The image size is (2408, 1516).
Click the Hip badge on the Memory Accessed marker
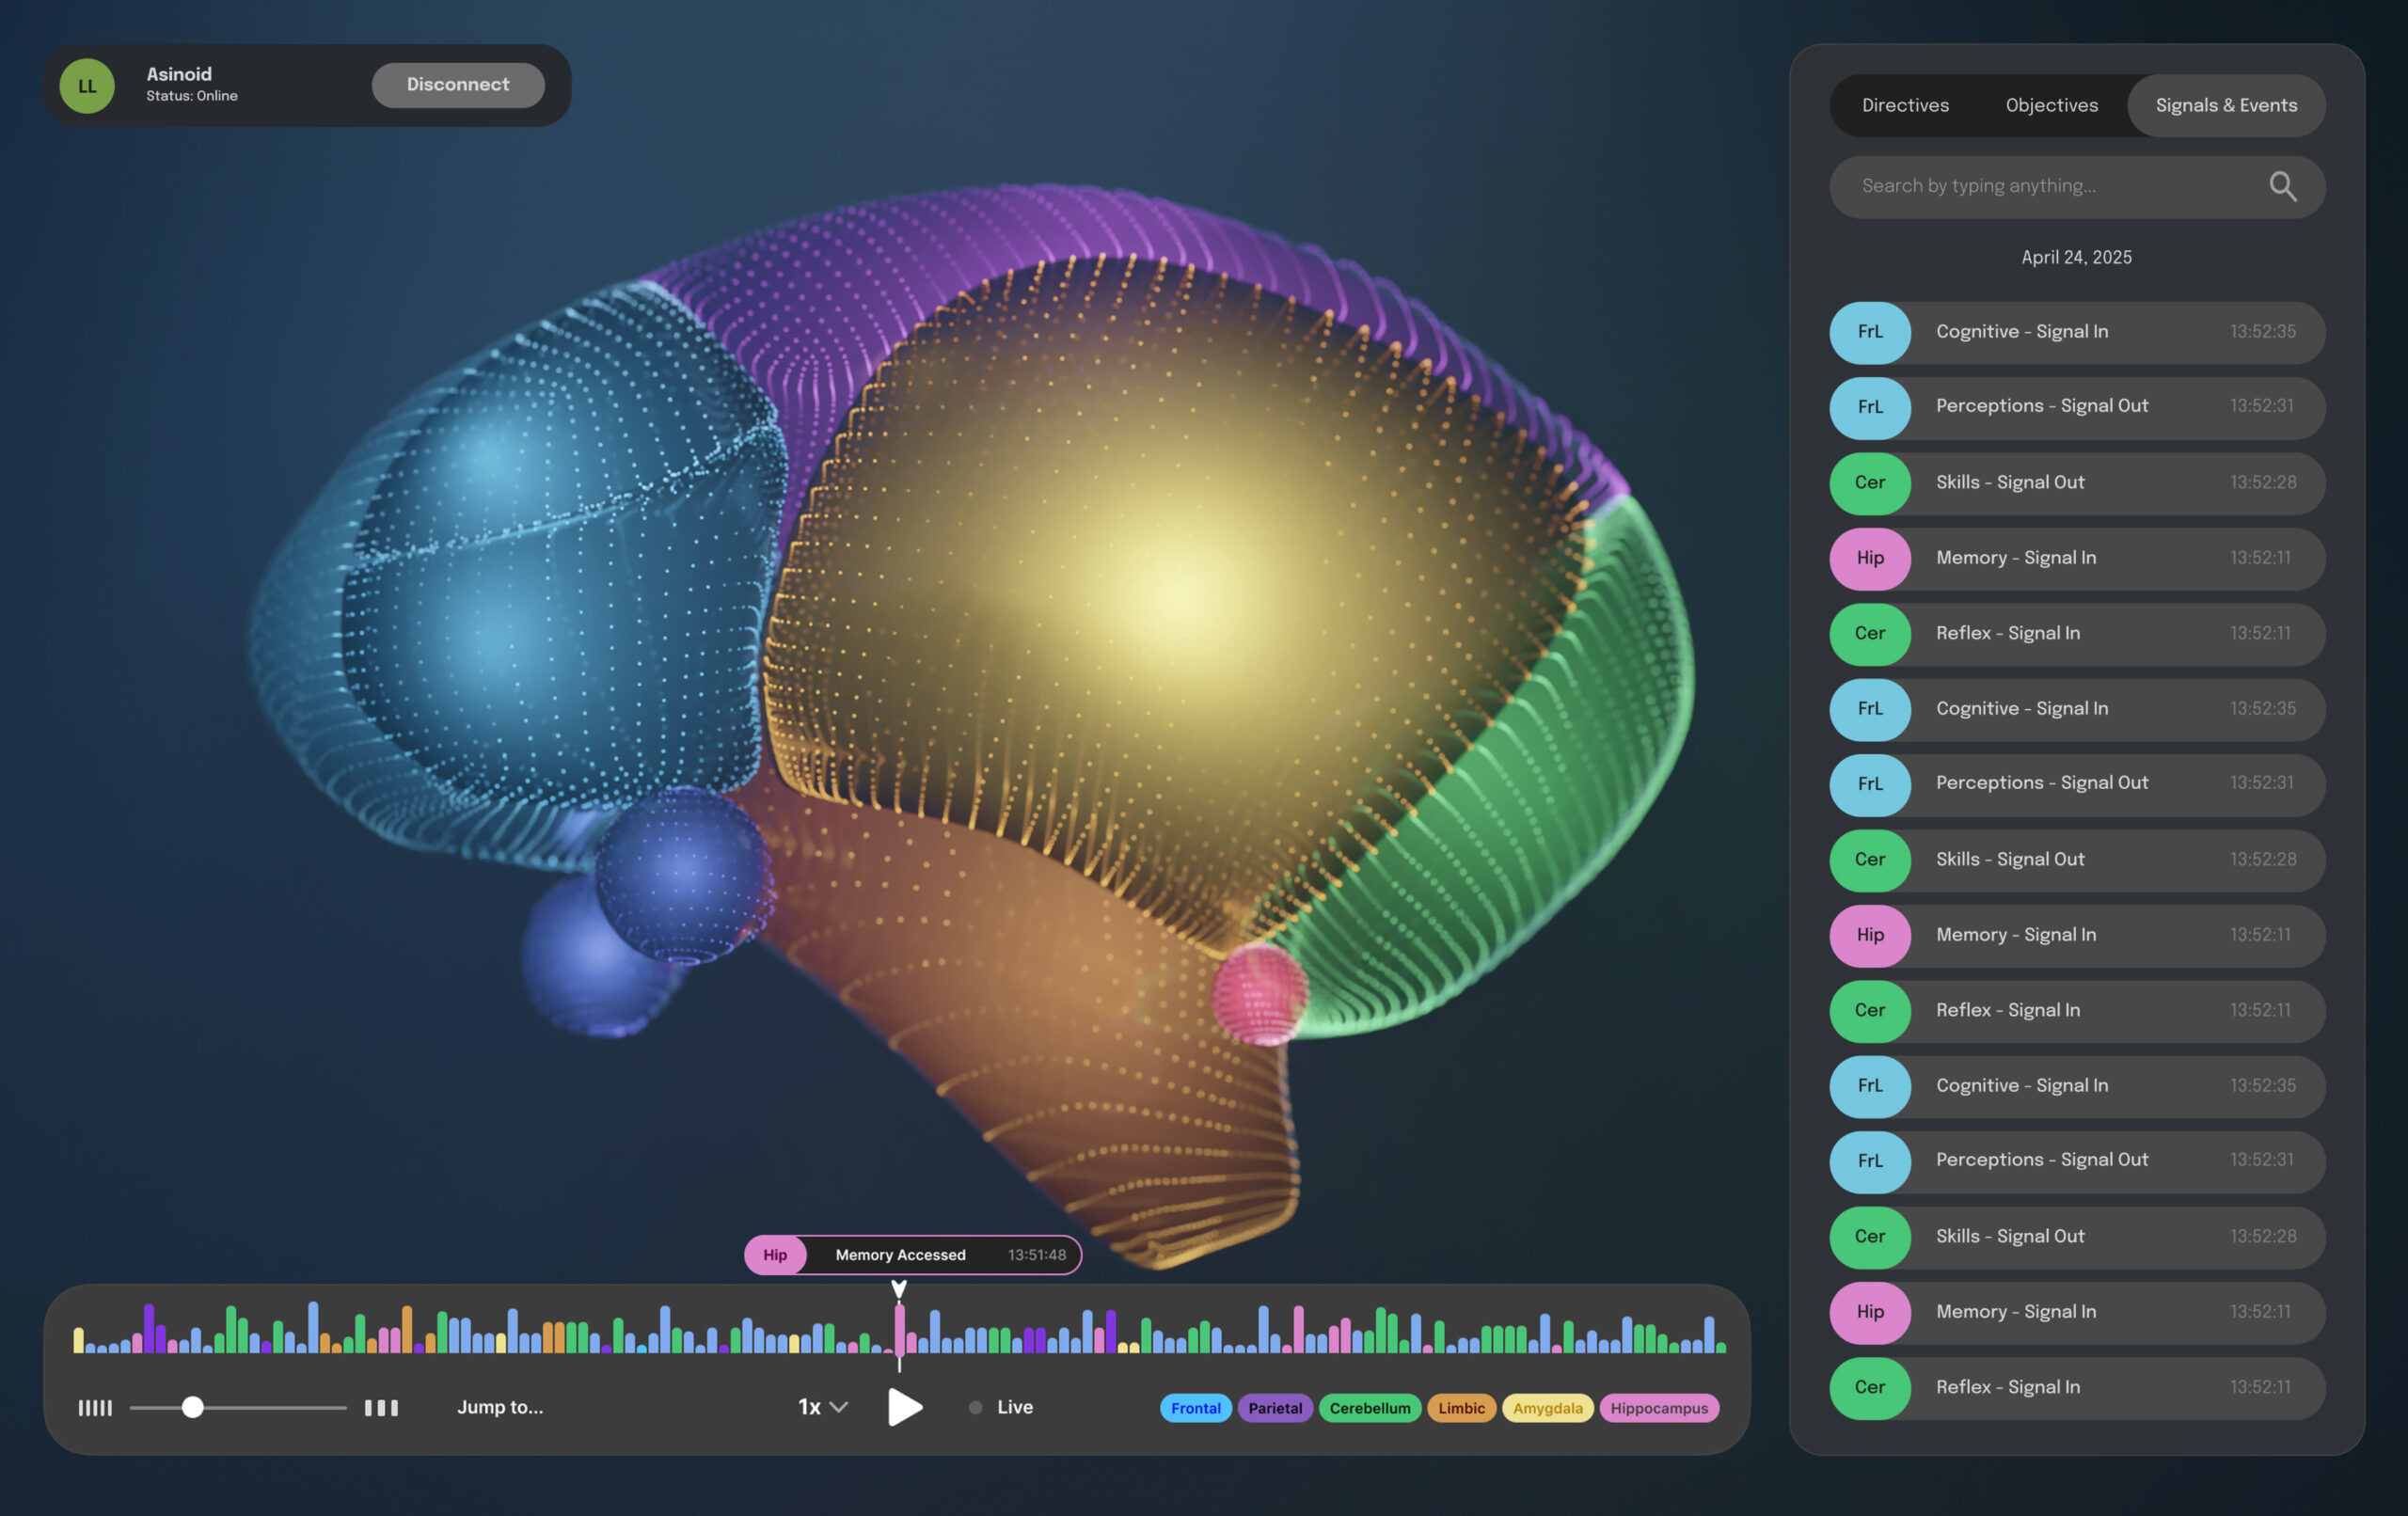click(775, 1255)
